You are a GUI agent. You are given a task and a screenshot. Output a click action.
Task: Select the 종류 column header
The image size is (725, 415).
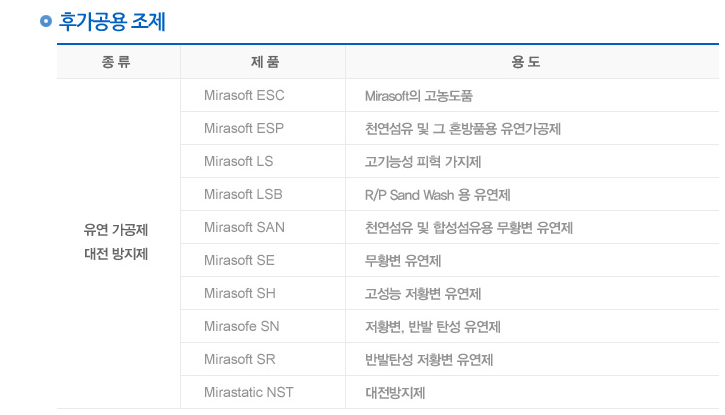(117, 62)
